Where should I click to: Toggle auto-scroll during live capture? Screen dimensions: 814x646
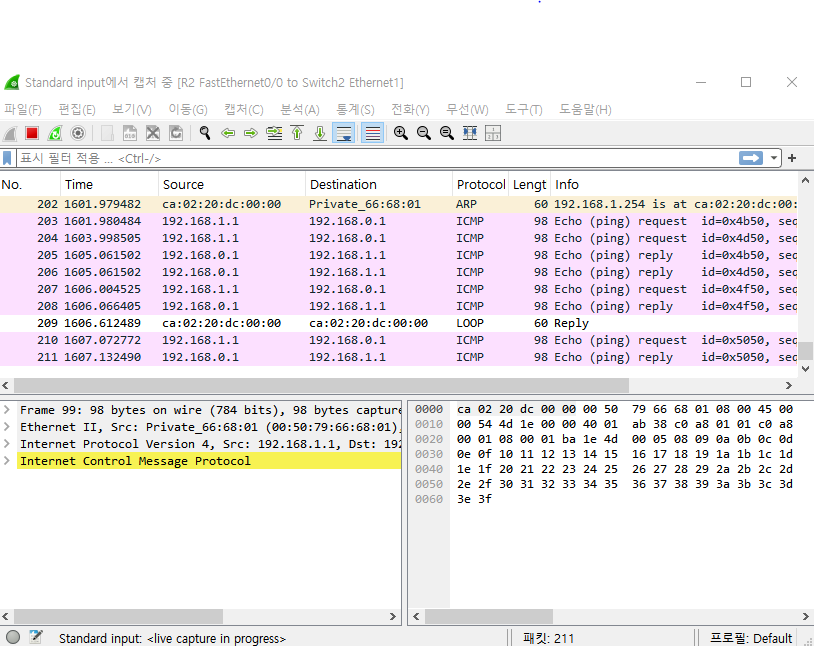[x=344, y=133]
